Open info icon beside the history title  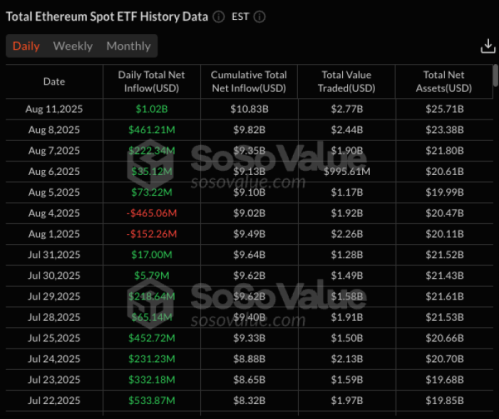click(219, 17)
